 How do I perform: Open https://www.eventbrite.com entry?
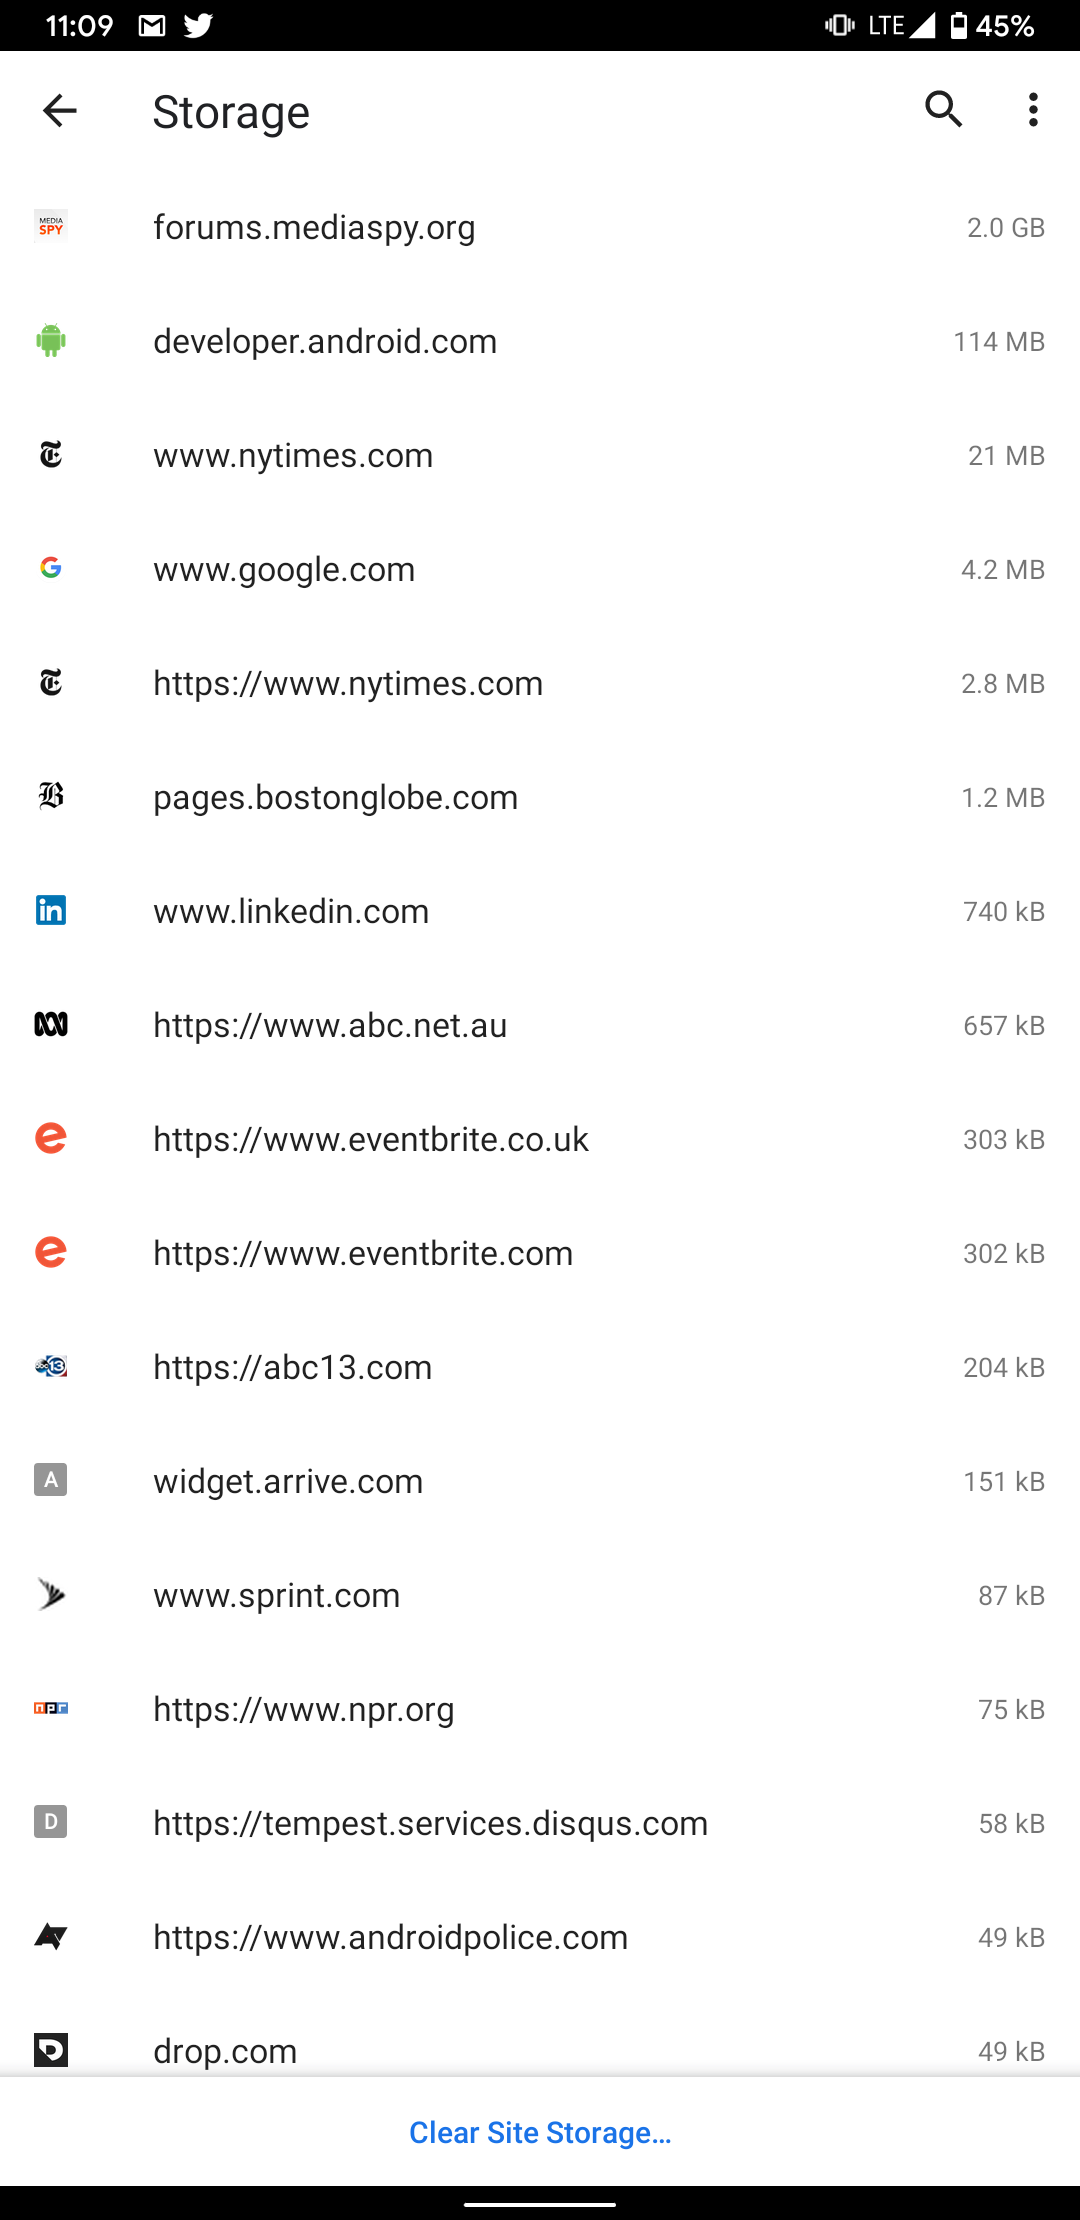coord(540,1253)
